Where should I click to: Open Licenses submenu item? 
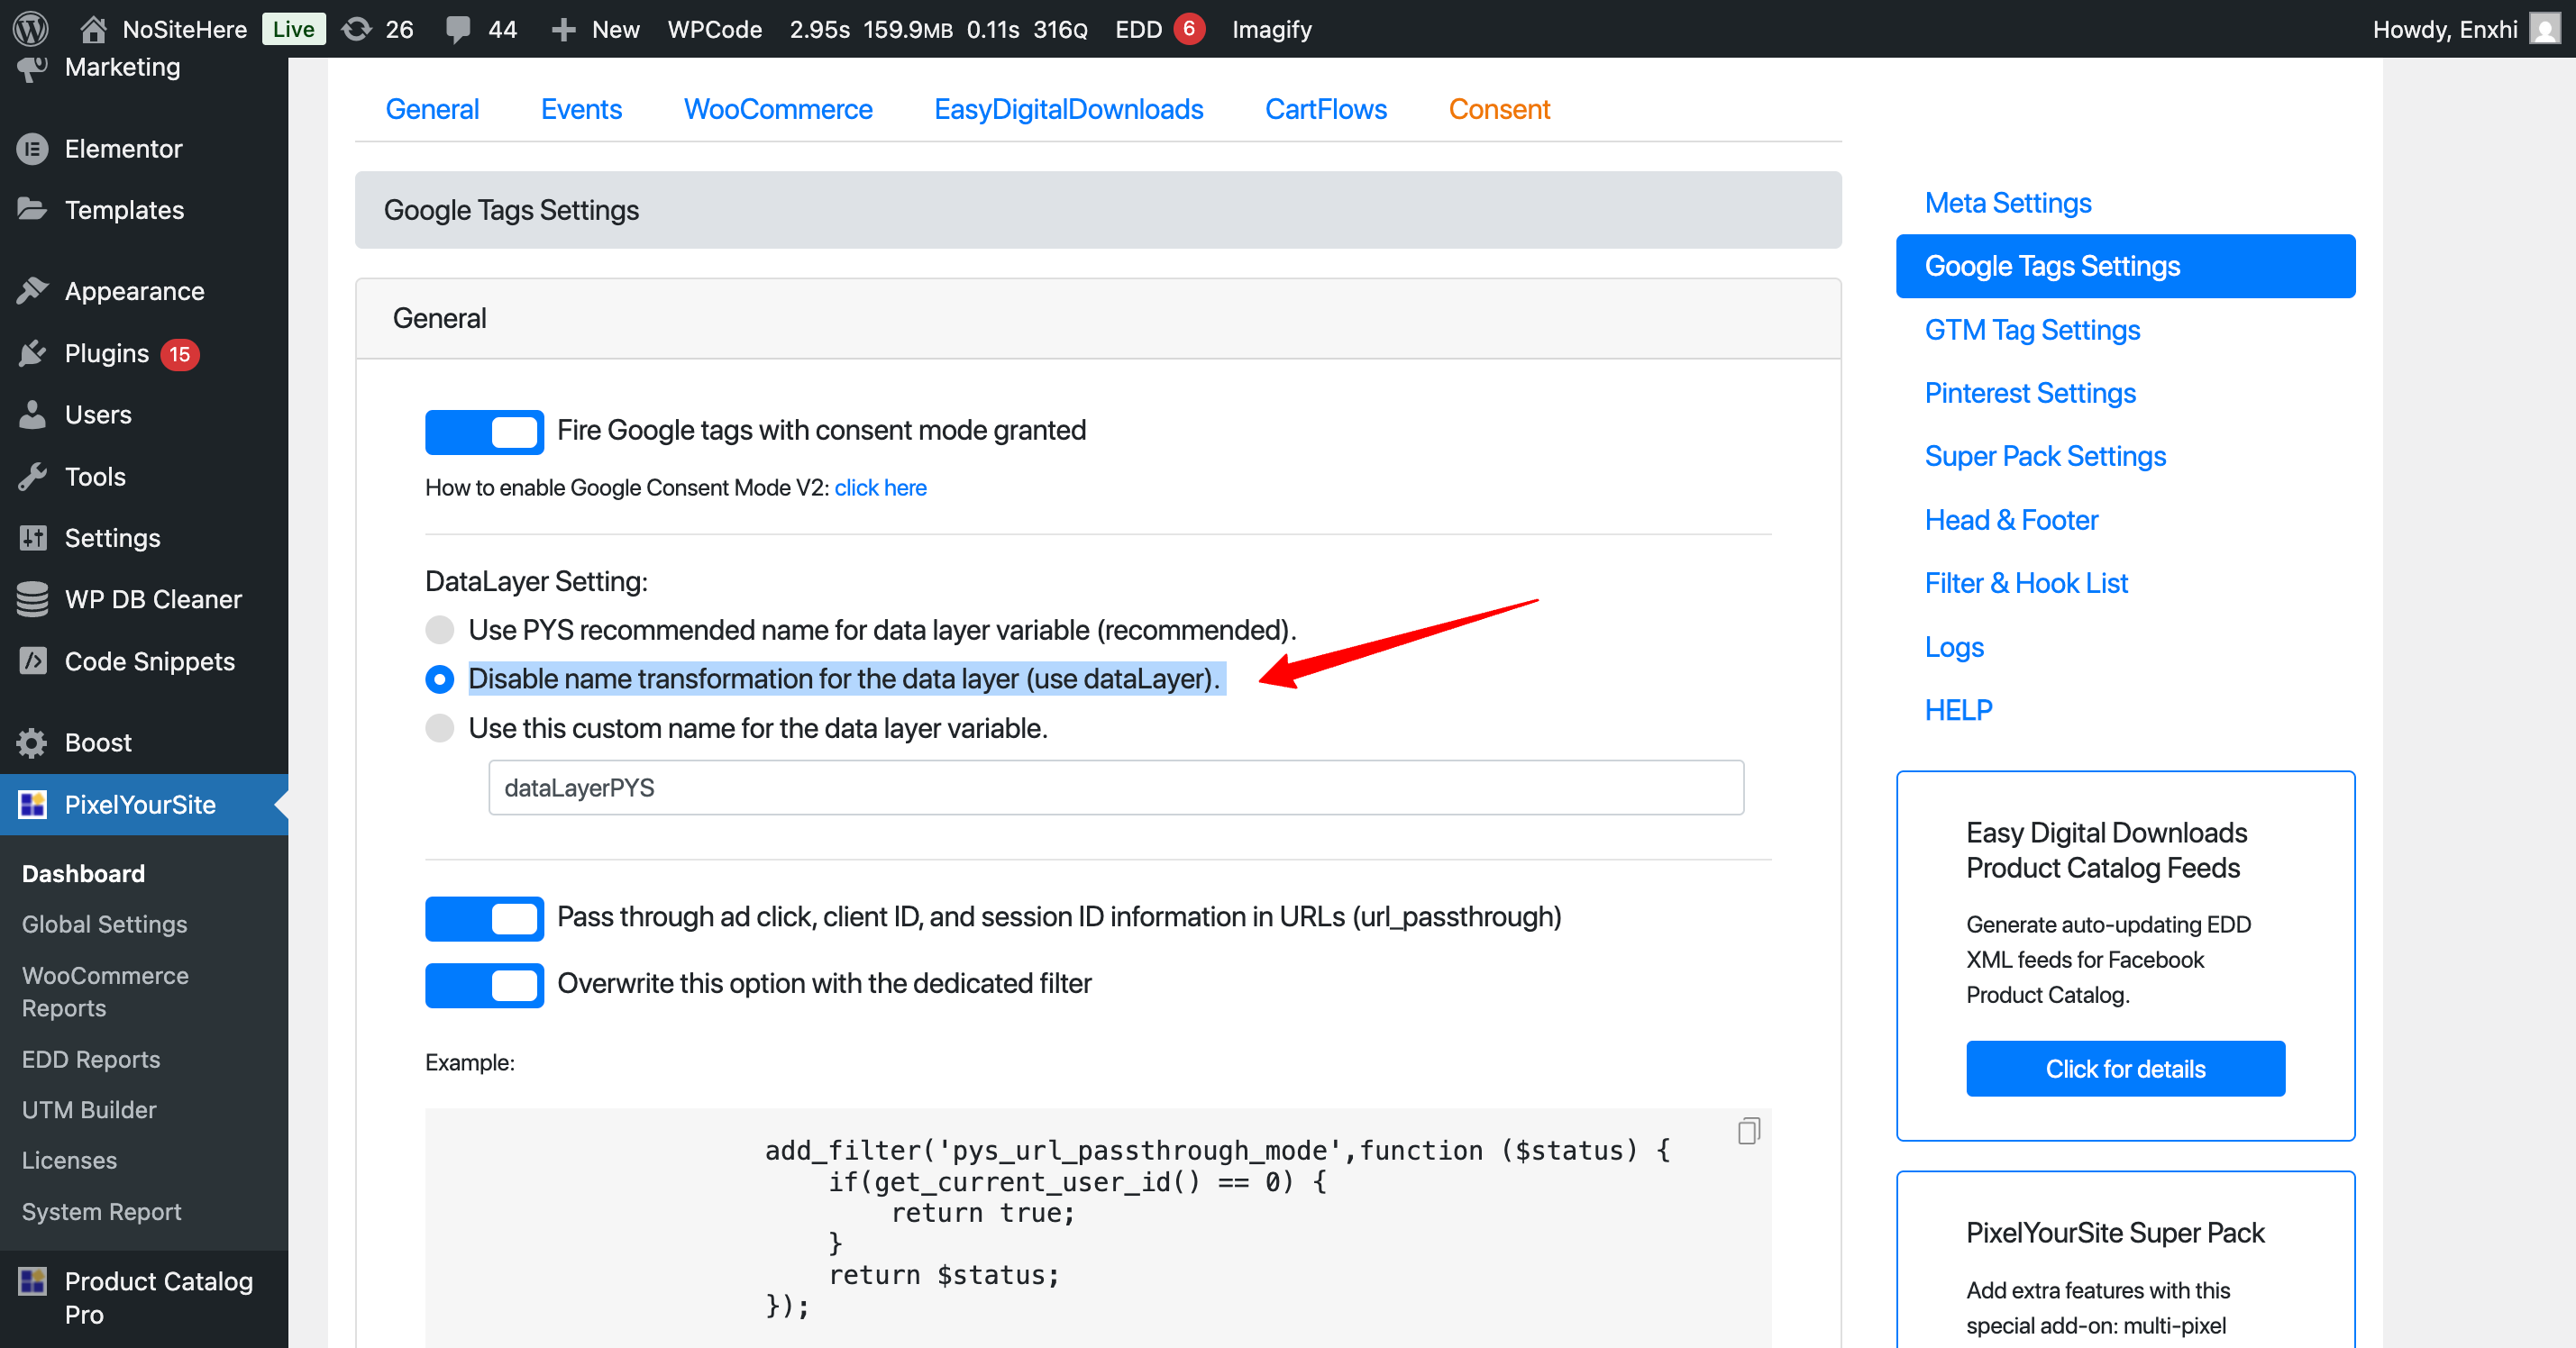coord(69,1160)
